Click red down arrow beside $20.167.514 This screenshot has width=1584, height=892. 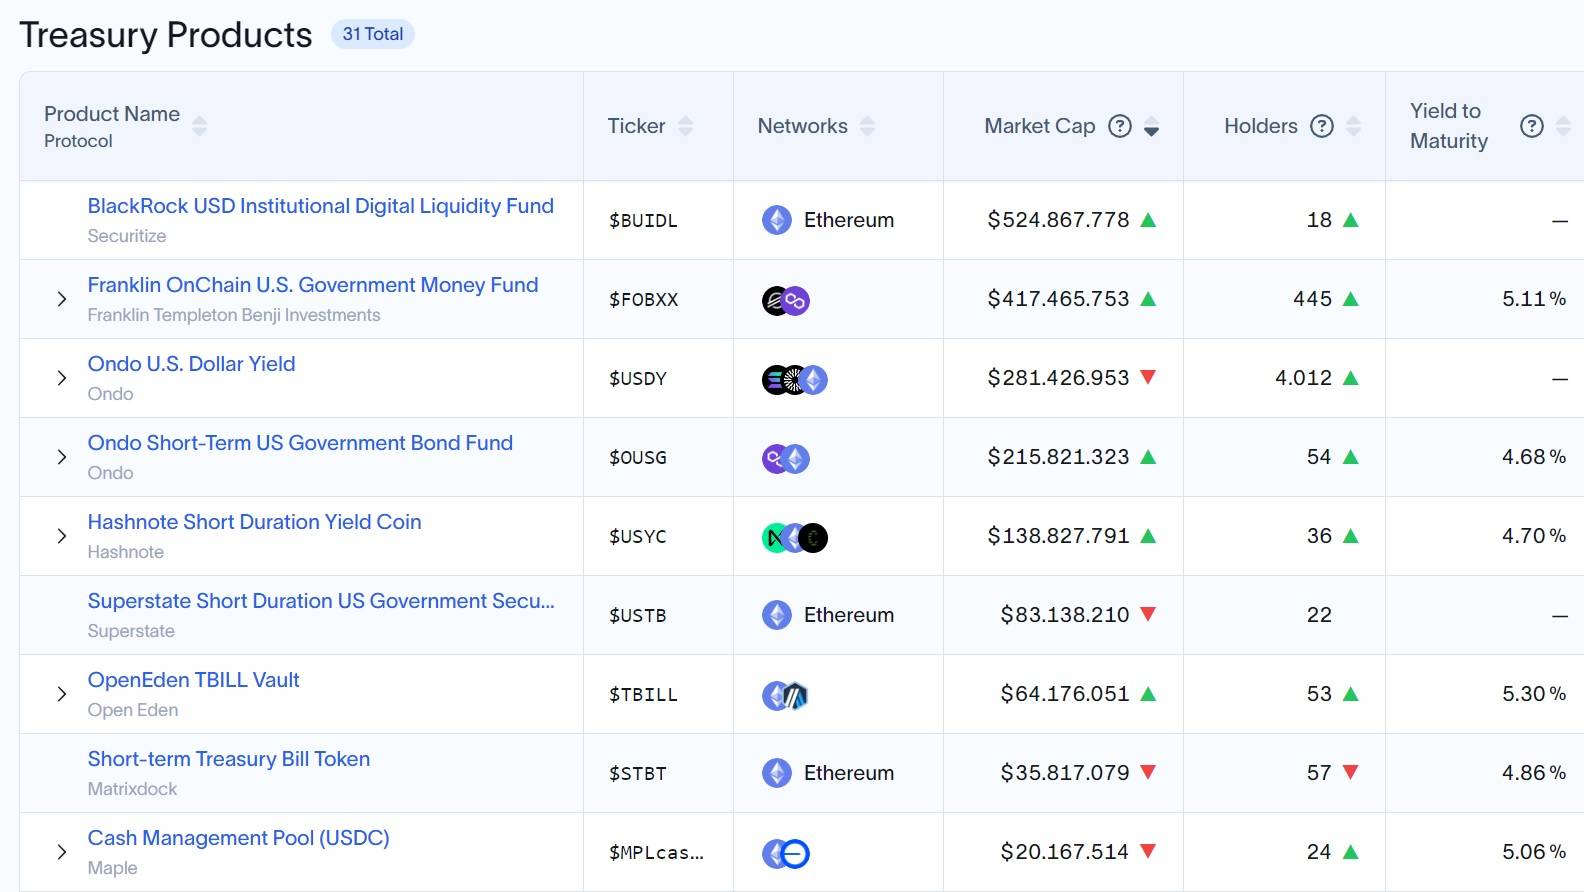(1148, 851)
